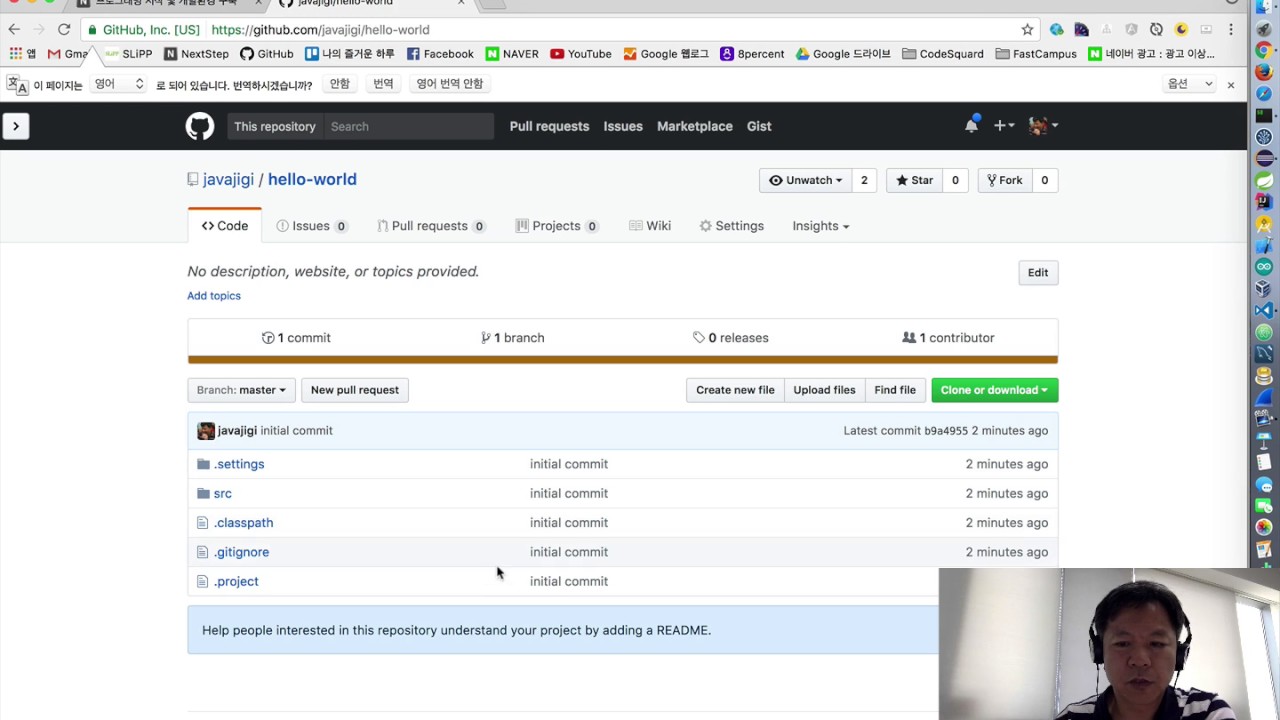The width and height of the screenshot is (1280, 720).
Task: Click the 번역 translate button
Action: [x=383, y=84]
